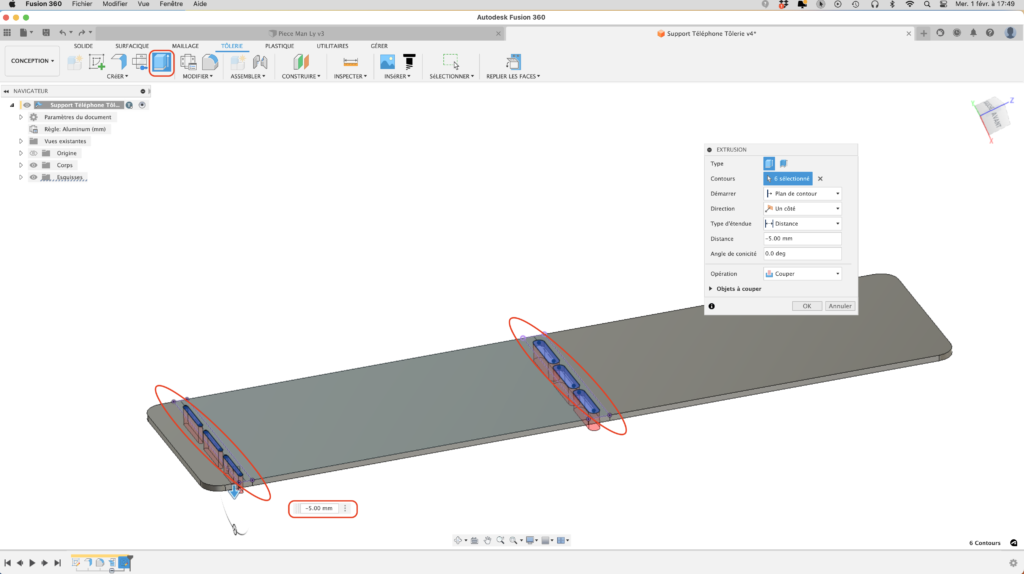
Task: Open the Fenêtre menu
Action: [x=171, y=4]
